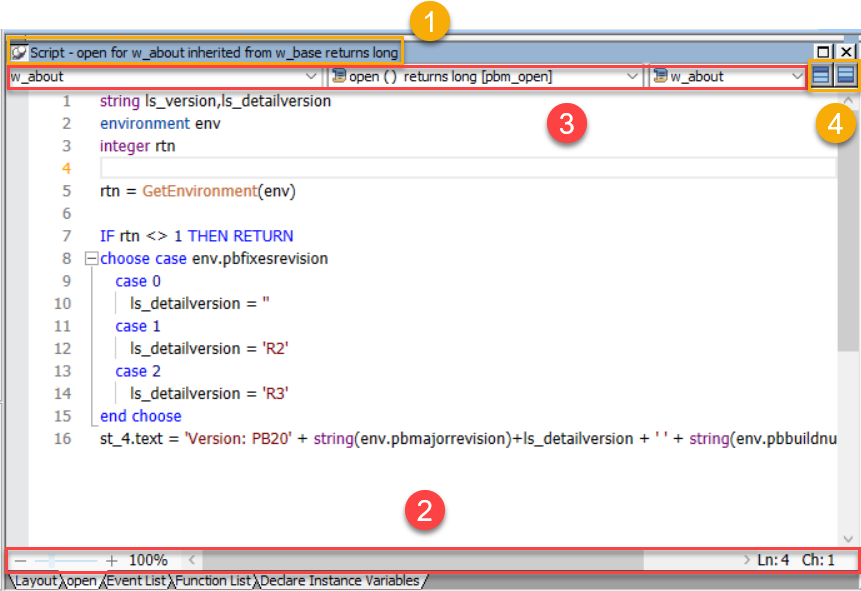The image size is (861, 591).
Task: Open the Declare Instance Variables tab
Action: (340, 580)
